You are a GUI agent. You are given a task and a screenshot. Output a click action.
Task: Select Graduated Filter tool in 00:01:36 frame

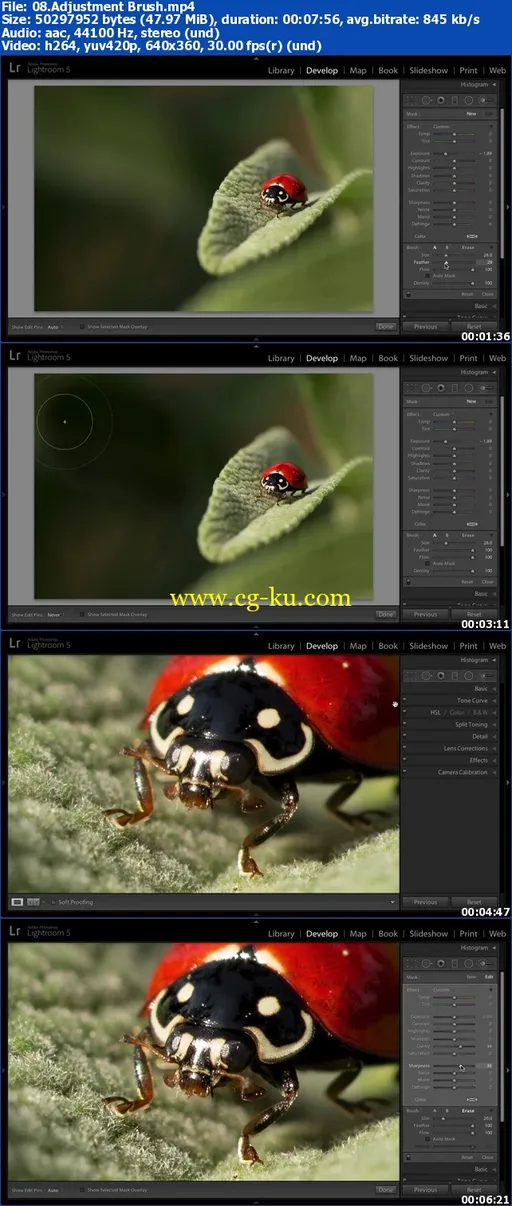tap(455, 101)
